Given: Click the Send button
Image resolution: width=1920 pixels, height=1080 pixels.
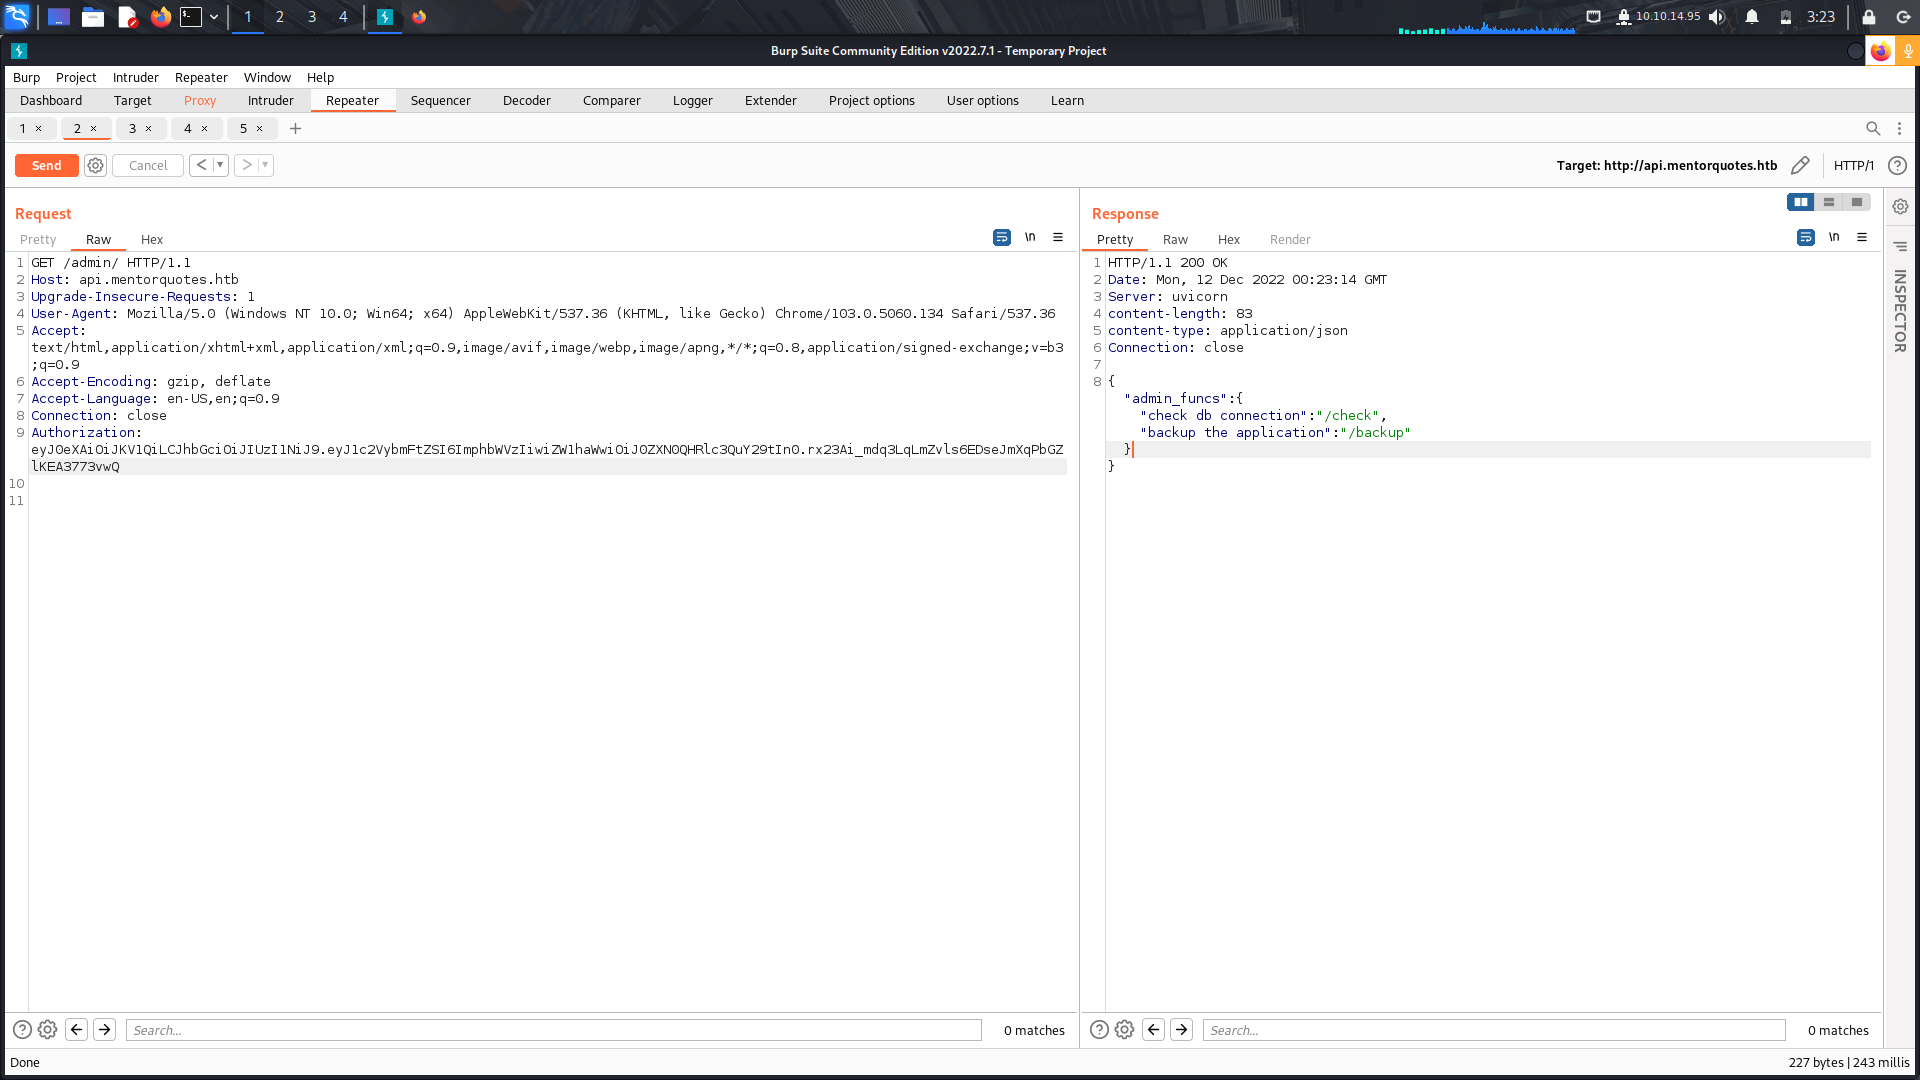Looking at the screenshot, I should click(x=46, y=165).
